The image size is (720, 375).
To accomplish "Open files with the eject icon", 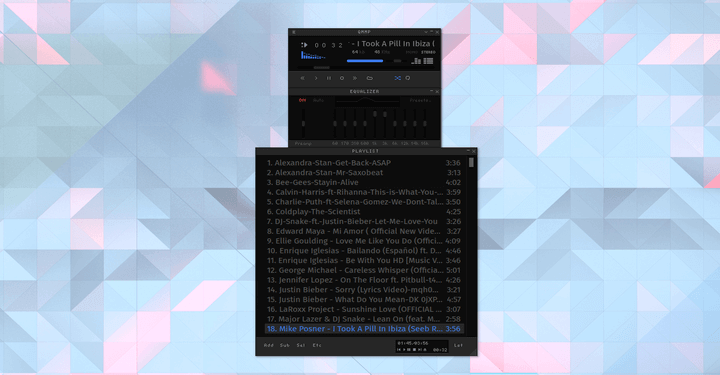I will tap(370, 78).
